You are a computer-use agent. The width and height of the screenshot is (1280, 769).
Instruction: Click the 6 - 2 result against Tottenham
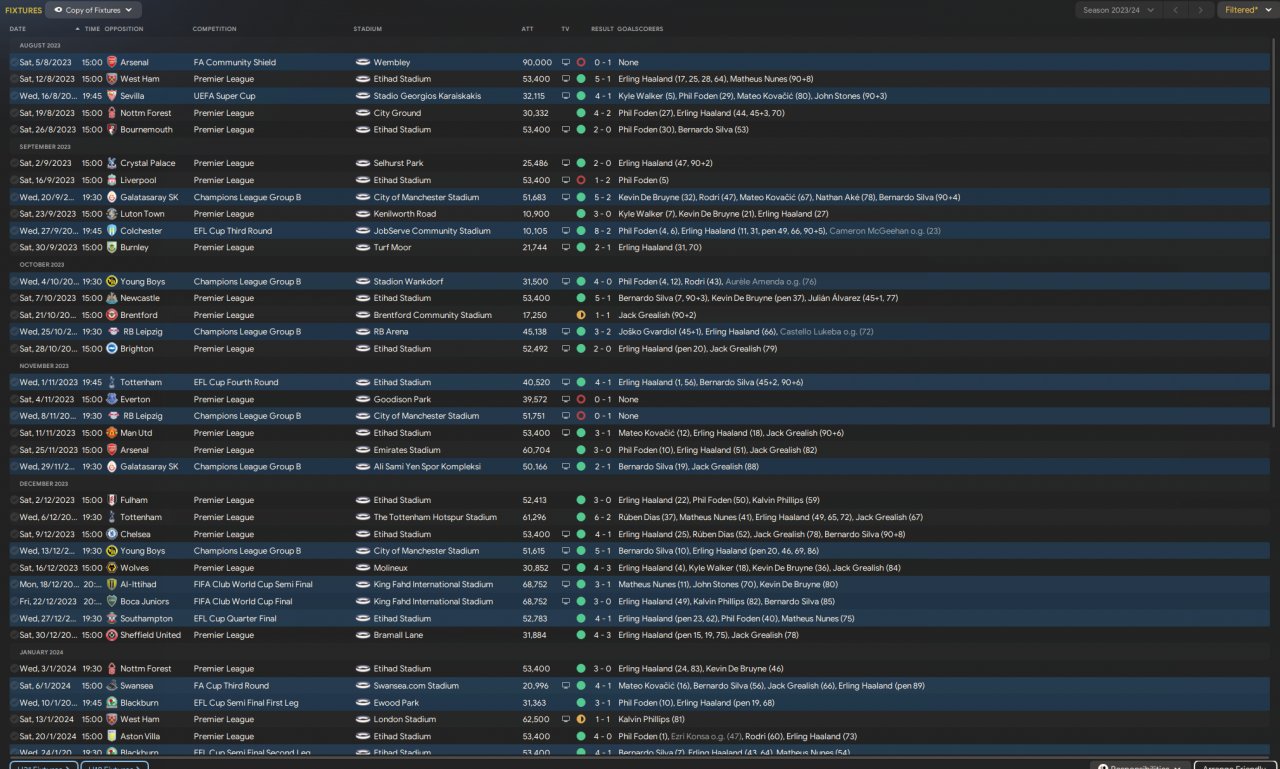[602, 517]
